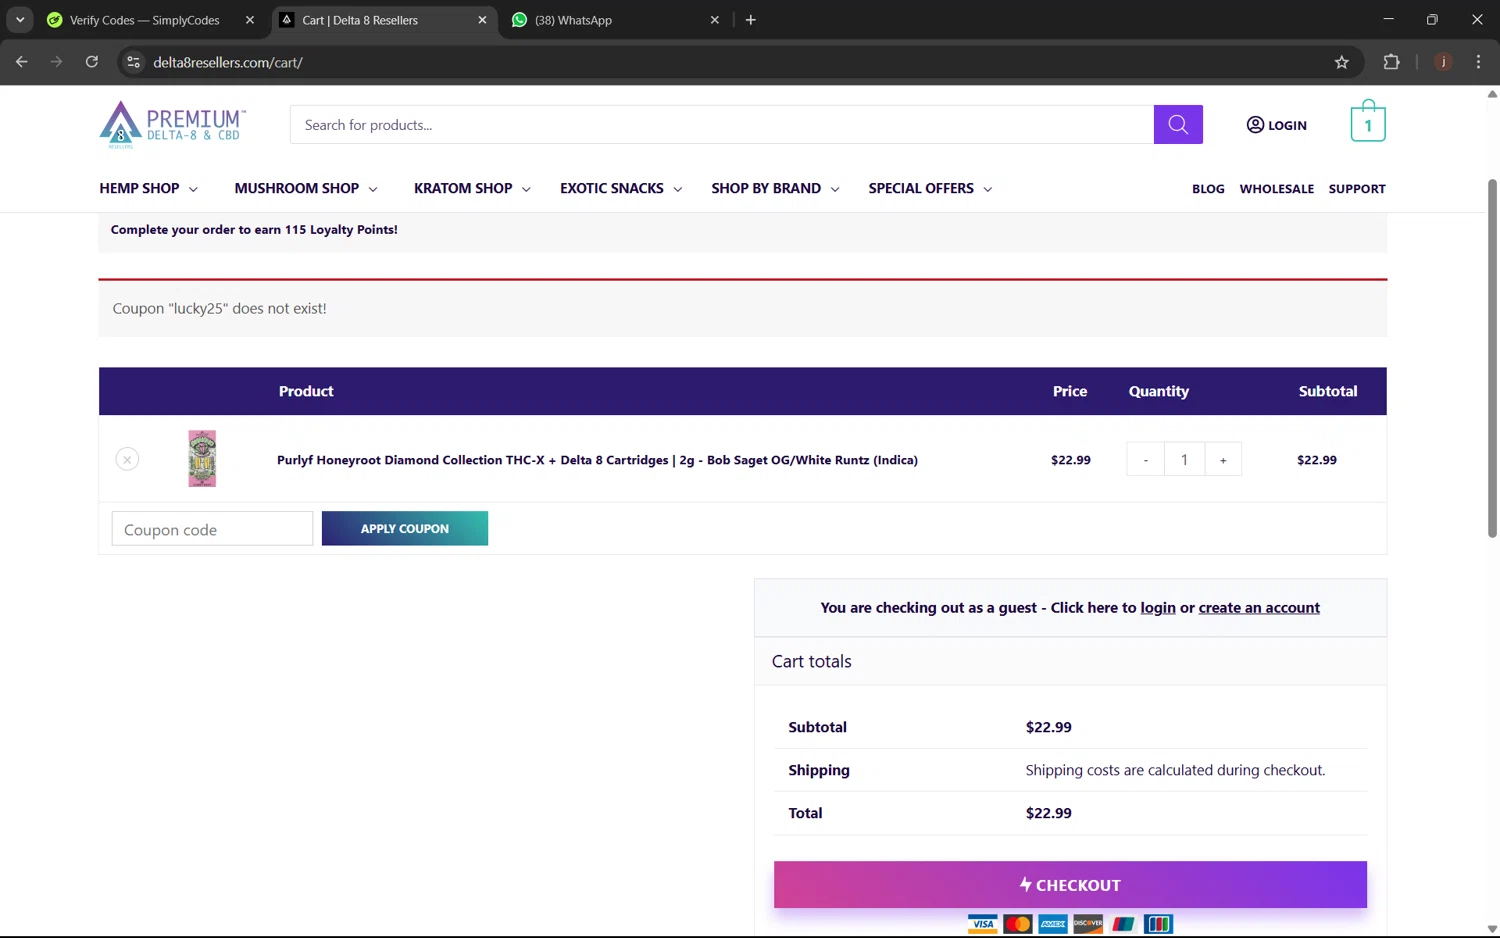The image size is (1500, 938).
Task: Reload the cart page
Action: [x=92, y=62]
